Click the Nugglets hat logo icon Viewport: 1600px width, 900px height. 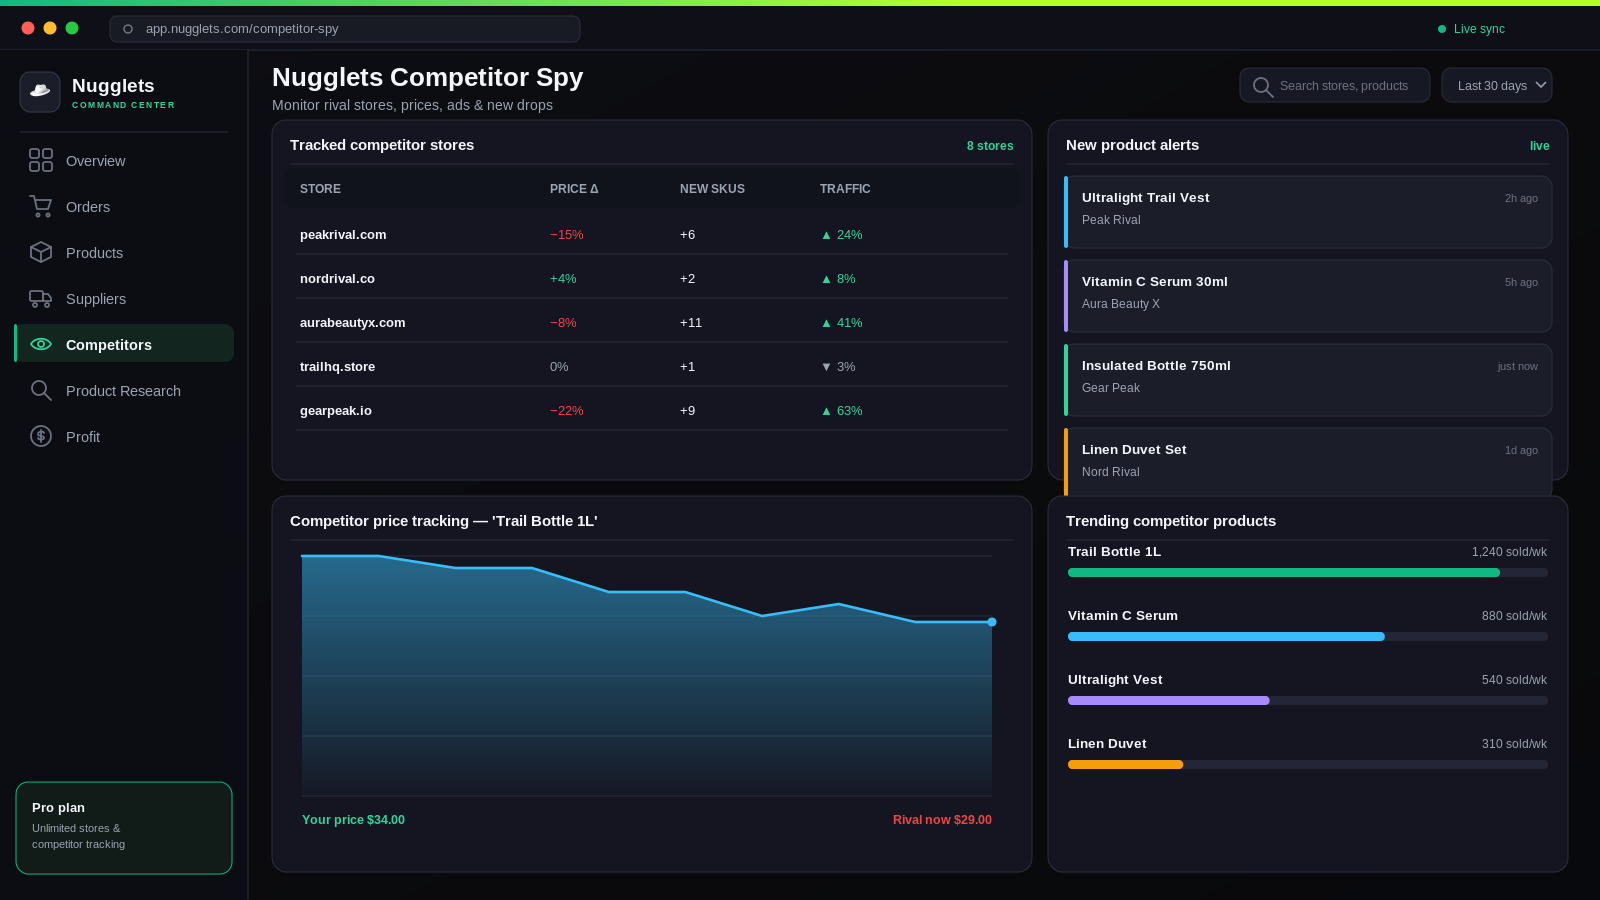point(40,92)
